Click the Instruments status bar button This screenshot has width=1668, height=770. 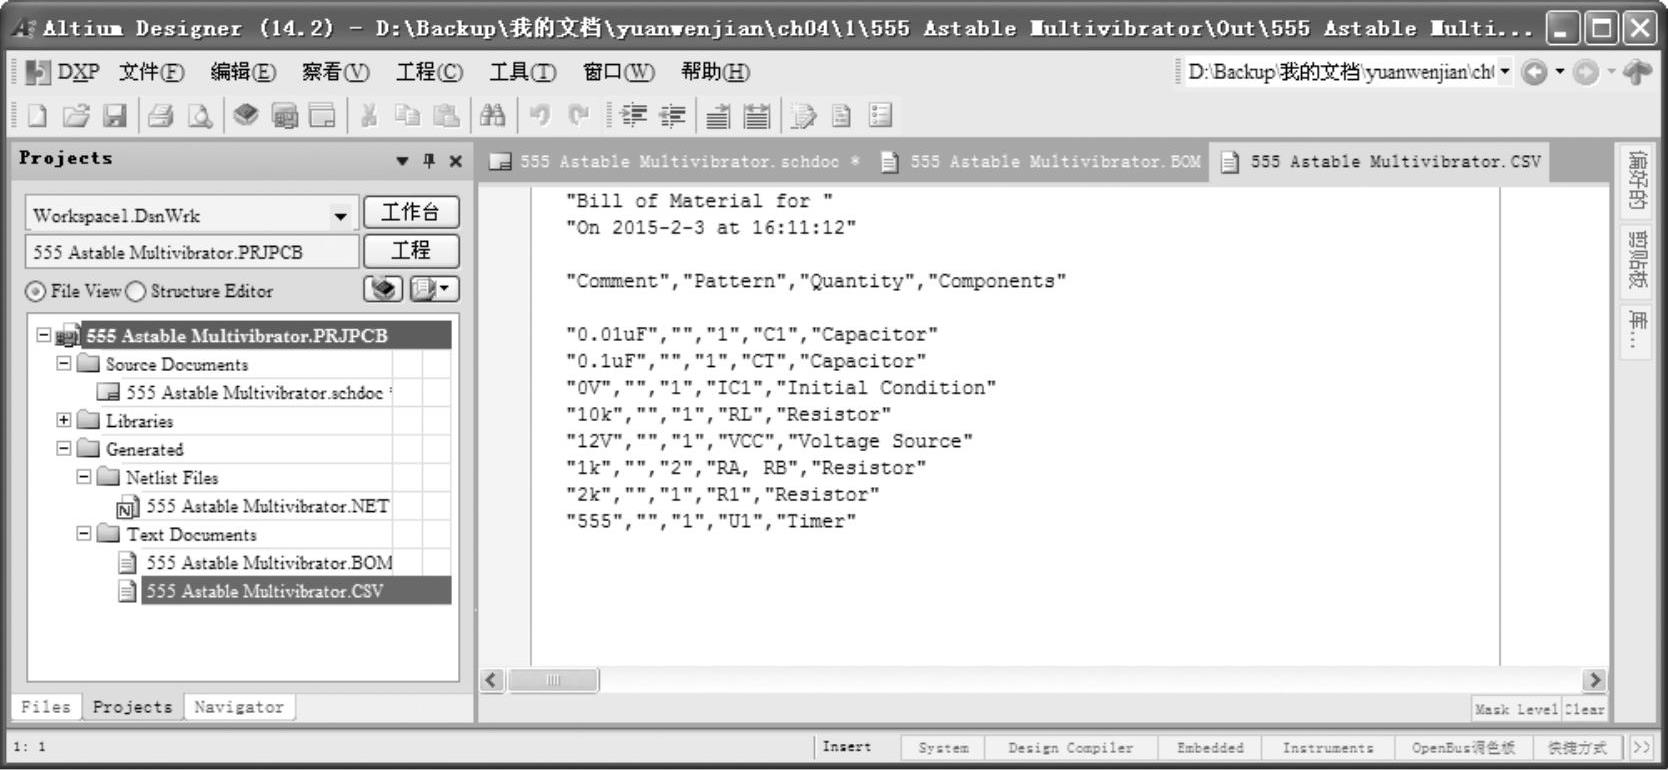click(x=1327, y=748)
